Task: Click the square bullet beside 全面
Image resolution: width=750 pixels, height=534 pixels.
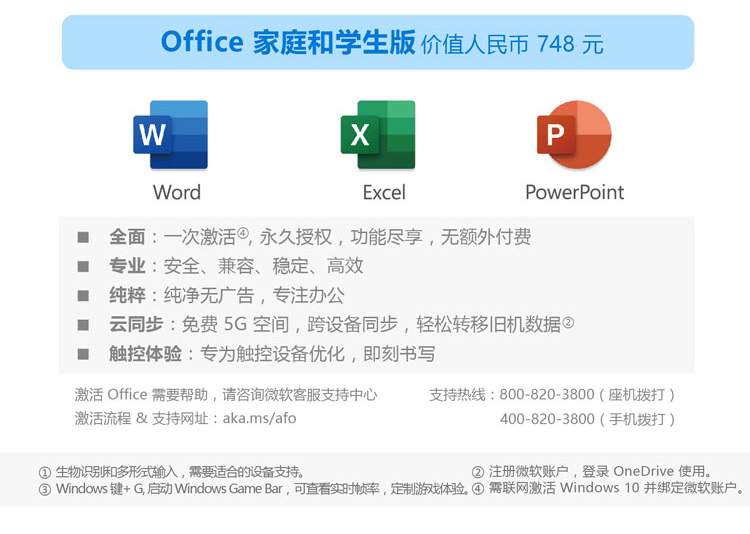Action: pos(84,238)
